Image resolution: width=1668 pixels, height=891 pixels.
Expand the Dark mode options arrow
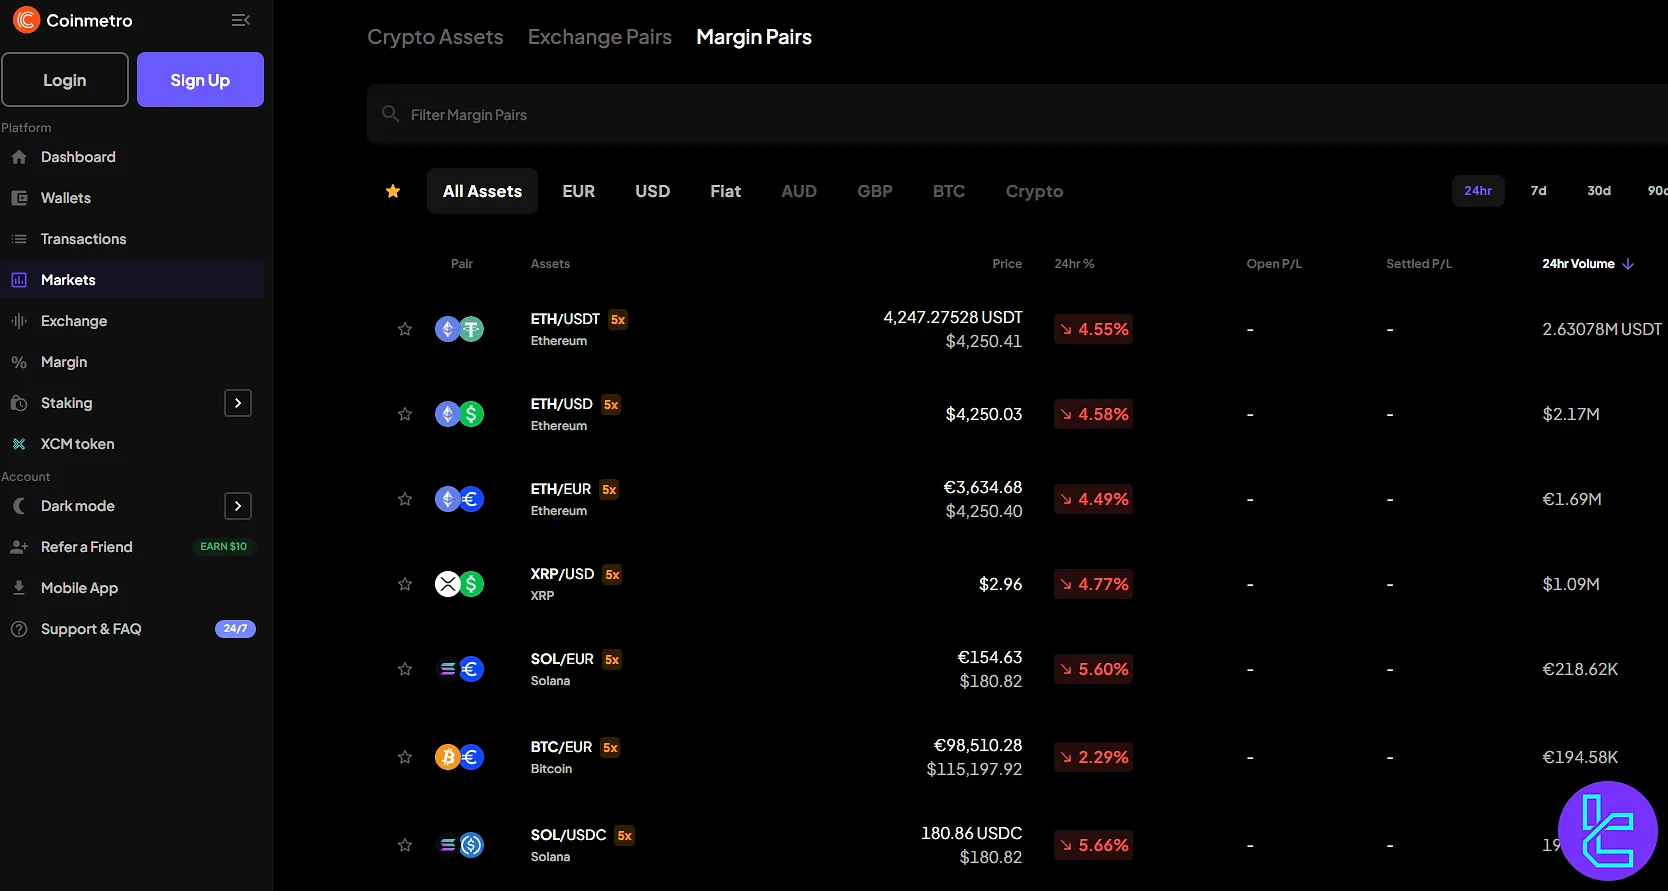(x=238, y=506)
